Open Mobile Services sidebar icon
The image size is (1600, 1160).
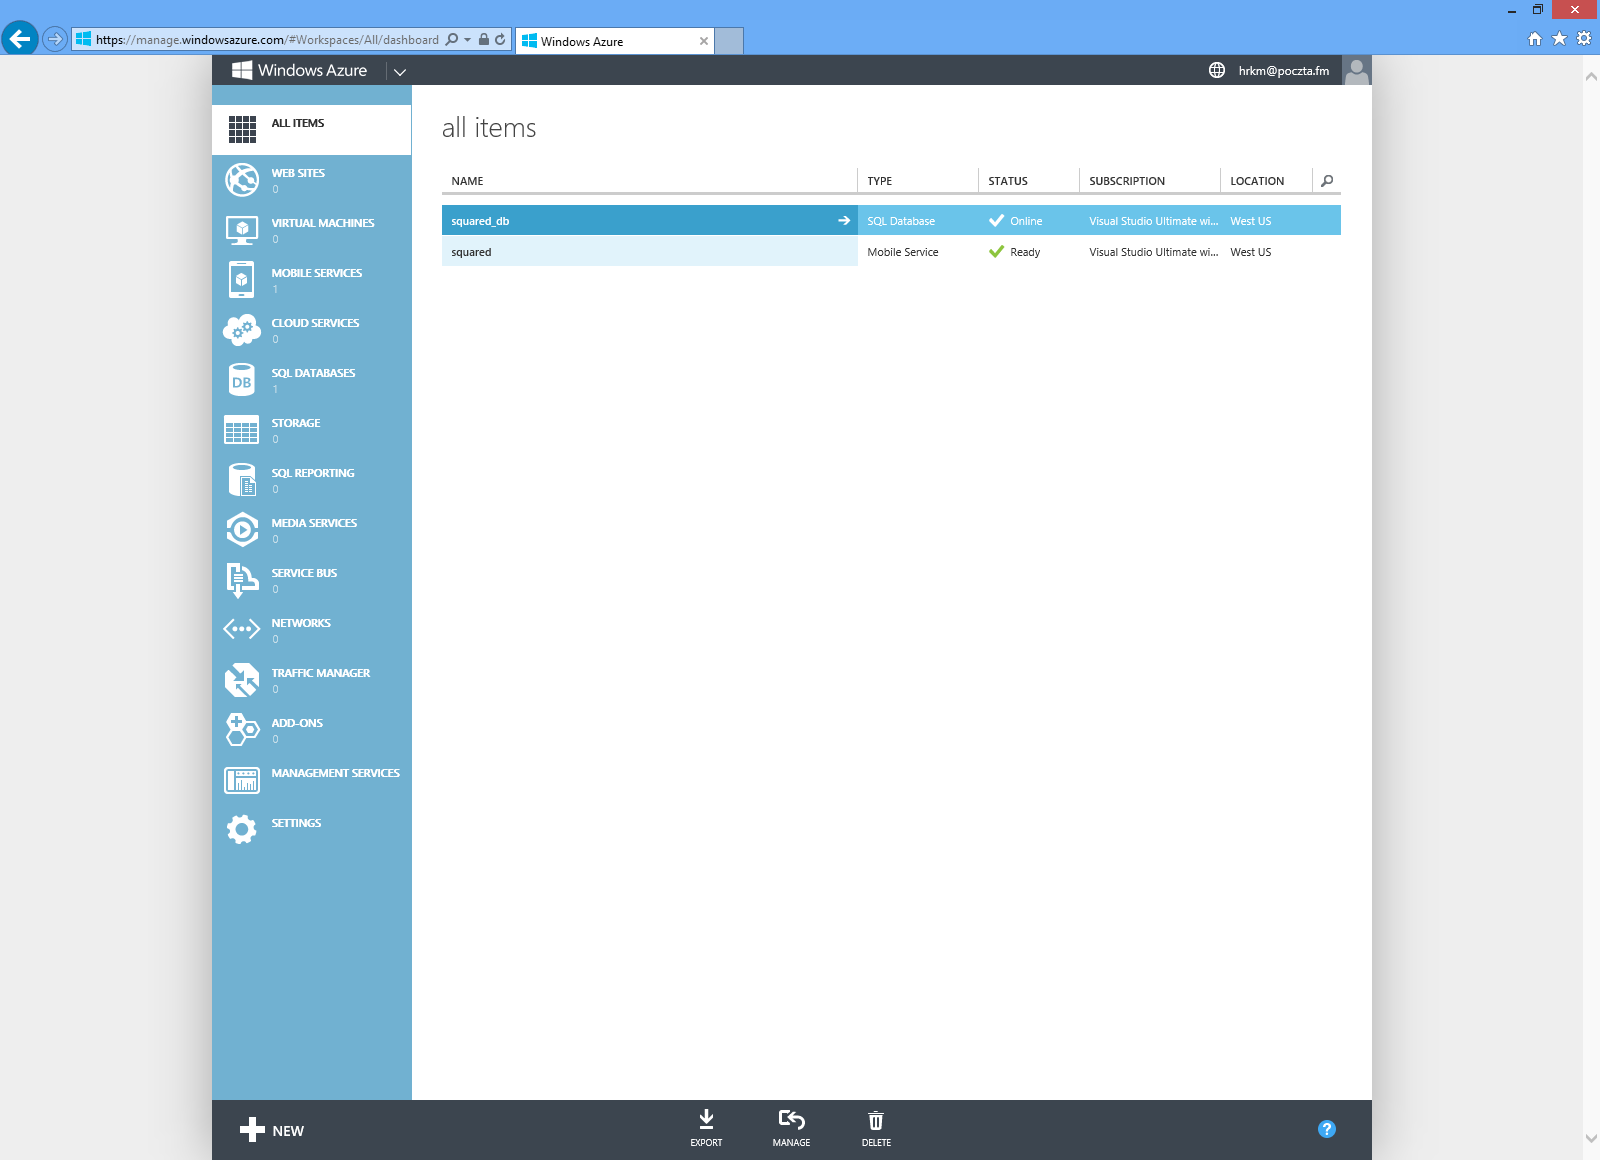242,280
